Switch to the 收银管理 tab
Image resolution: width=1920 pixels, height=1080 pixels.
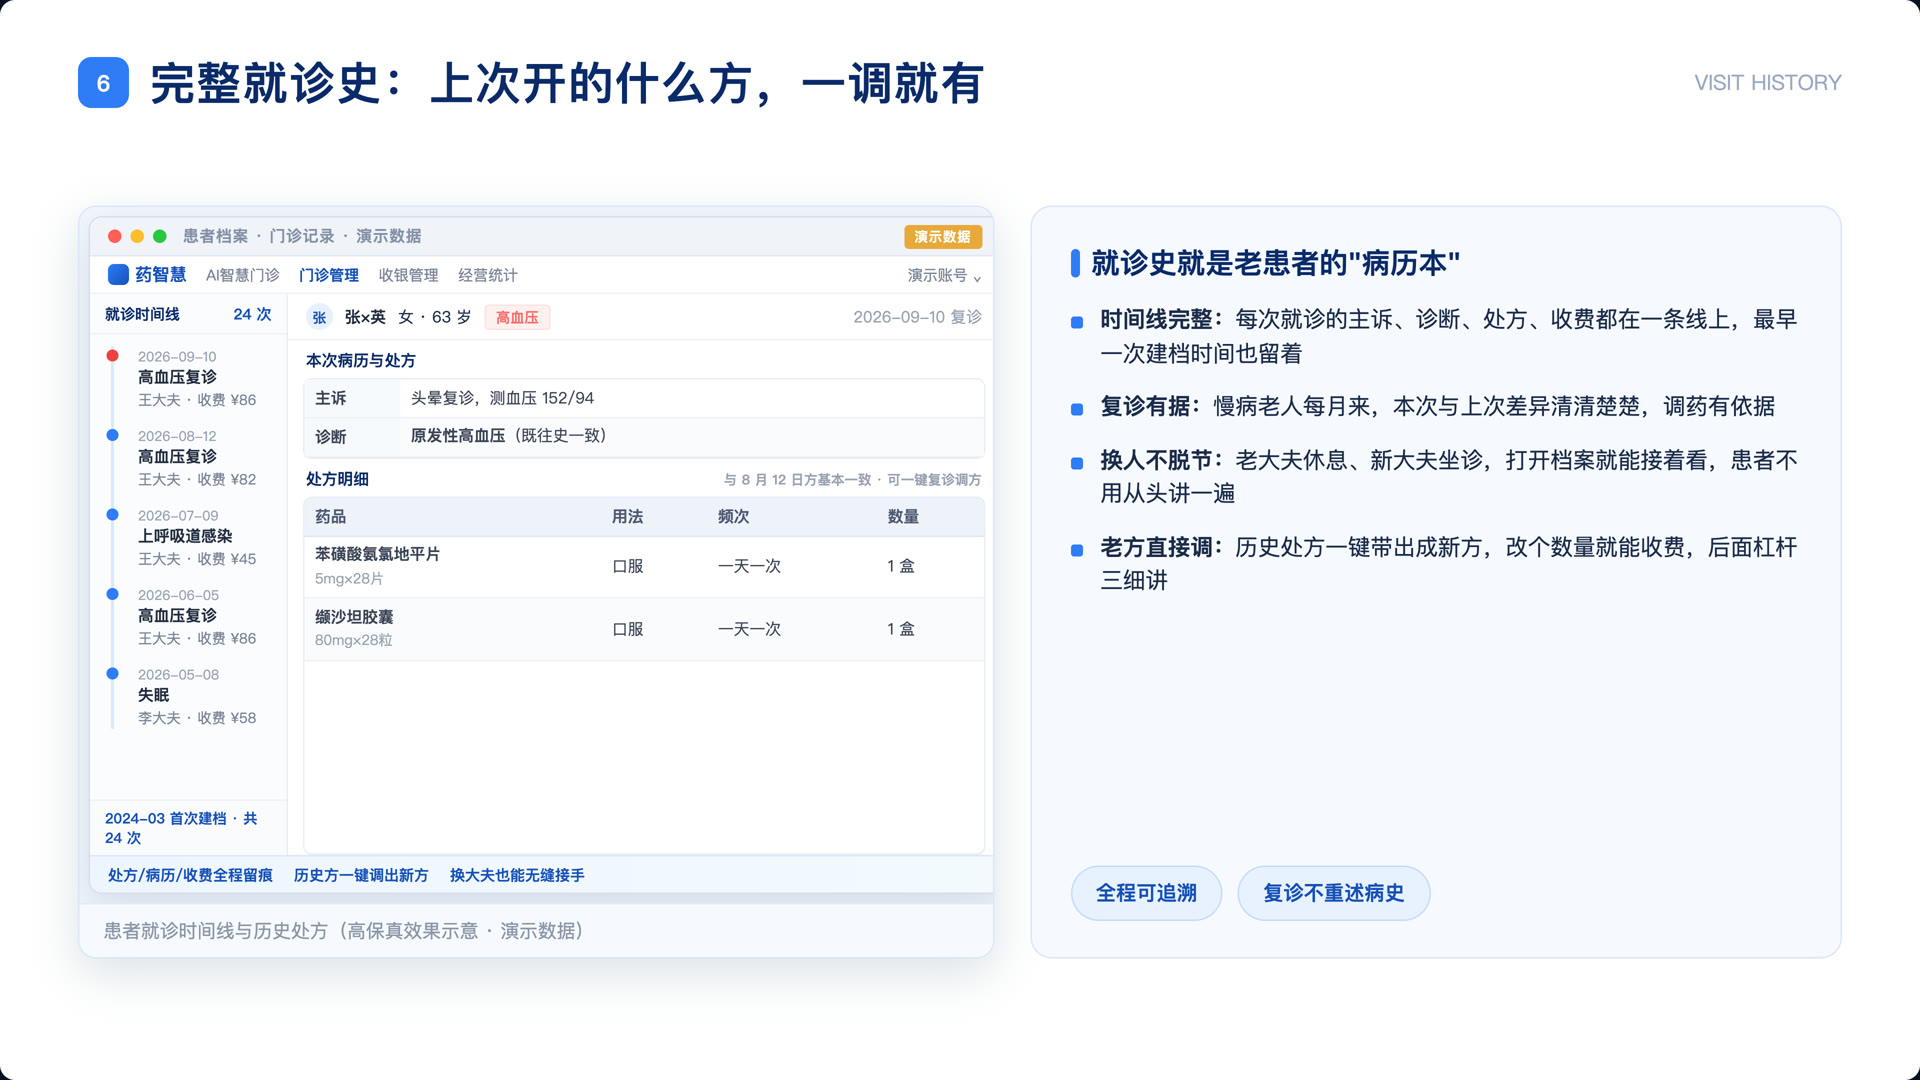[x=408, y=275]
